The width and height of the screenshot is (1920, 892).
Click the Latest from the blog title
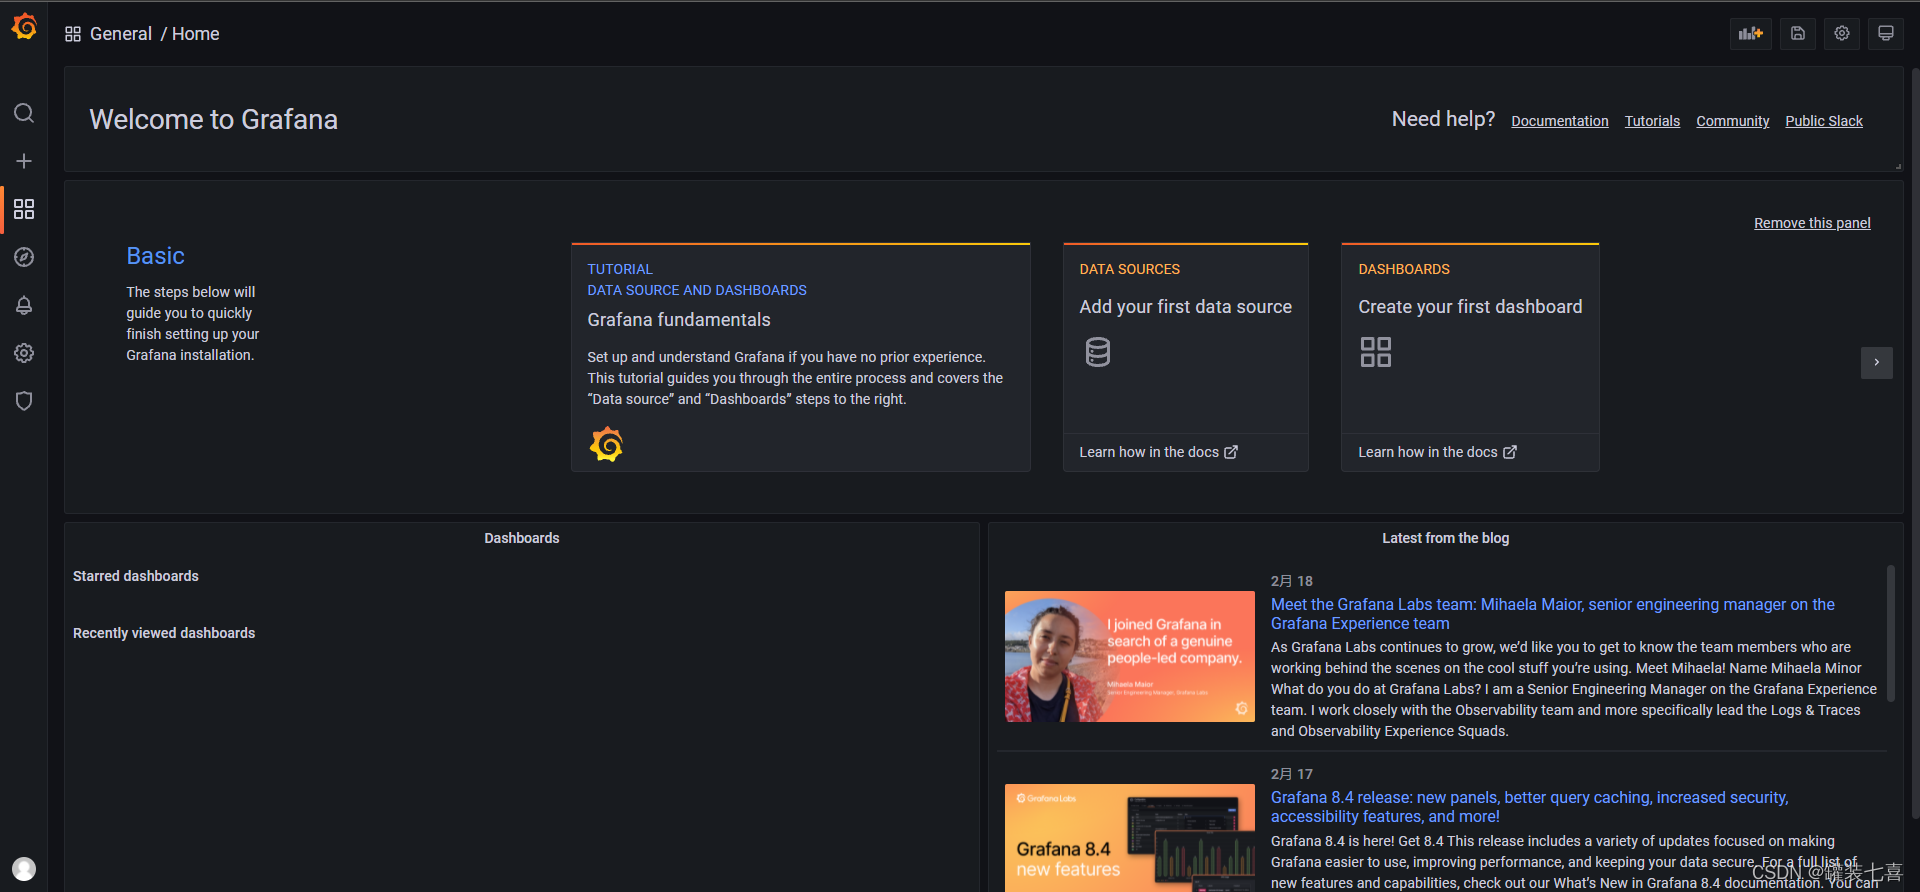click(1446, 538)
